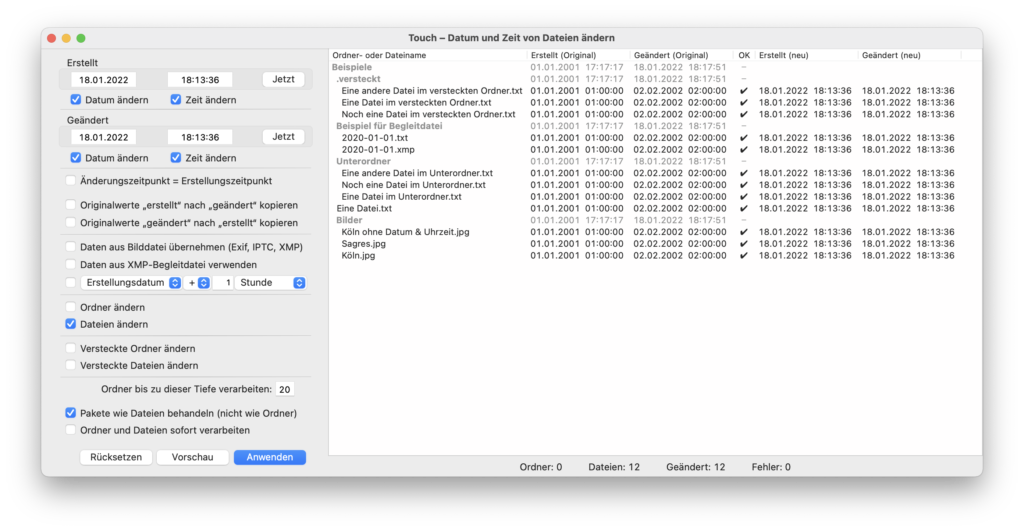Click Dateien: 12 in status bar
The image size is (1024, 531).
click(x=614, y=467)
